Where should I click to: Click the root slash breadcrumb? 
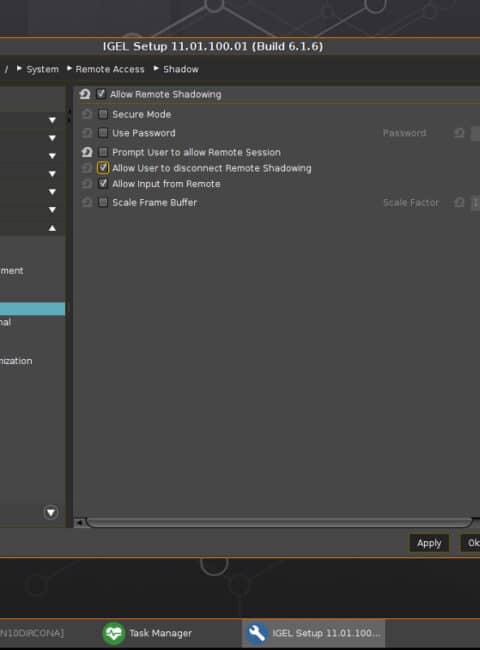(x=6, y=69)
